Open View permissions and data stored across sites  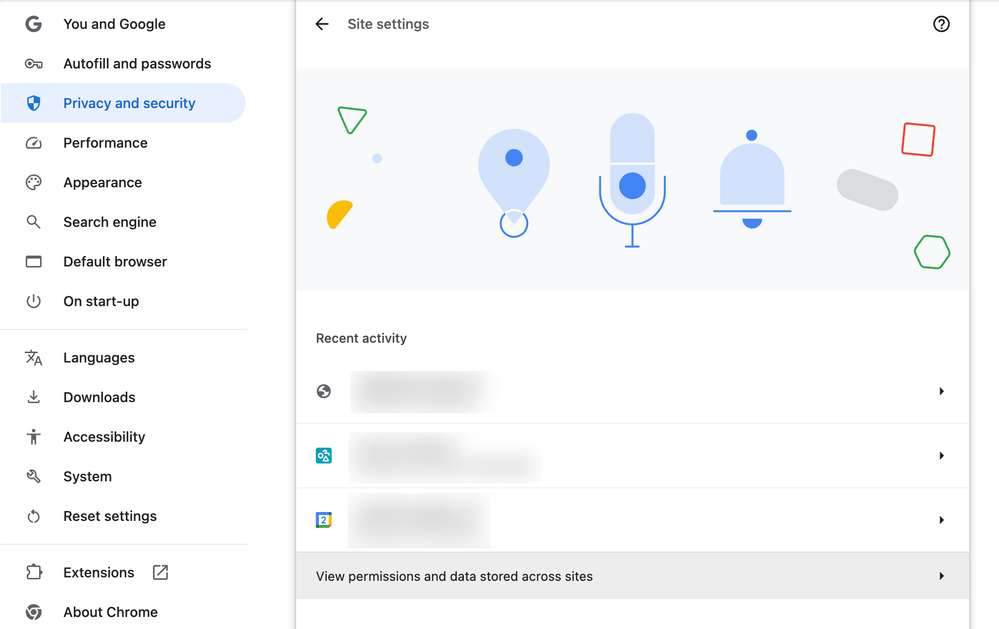pyautogui.click(x=633, y=576)
